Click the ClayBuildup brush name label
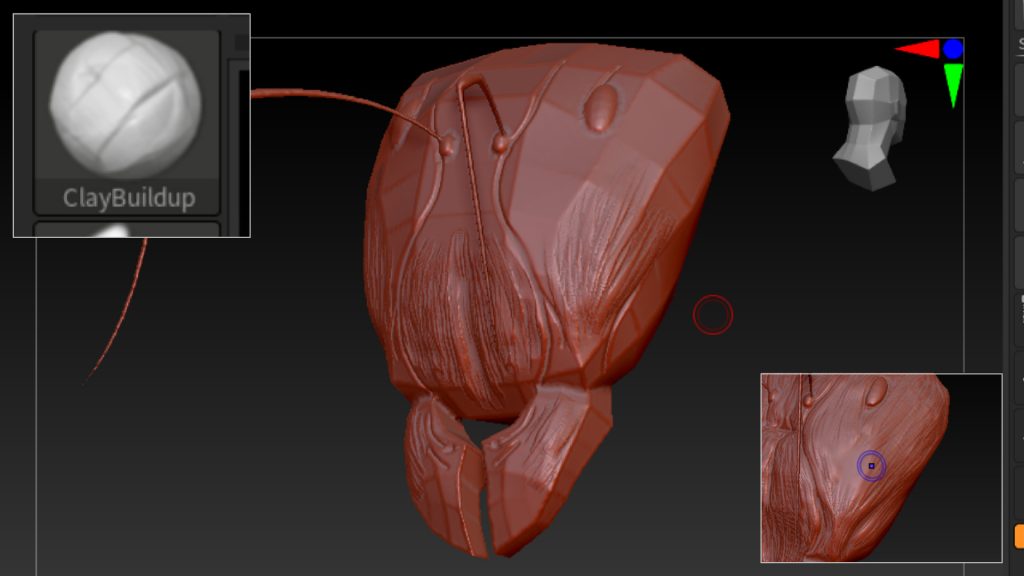The height and width of the screenshot is (576, 1024). (129, 198)
